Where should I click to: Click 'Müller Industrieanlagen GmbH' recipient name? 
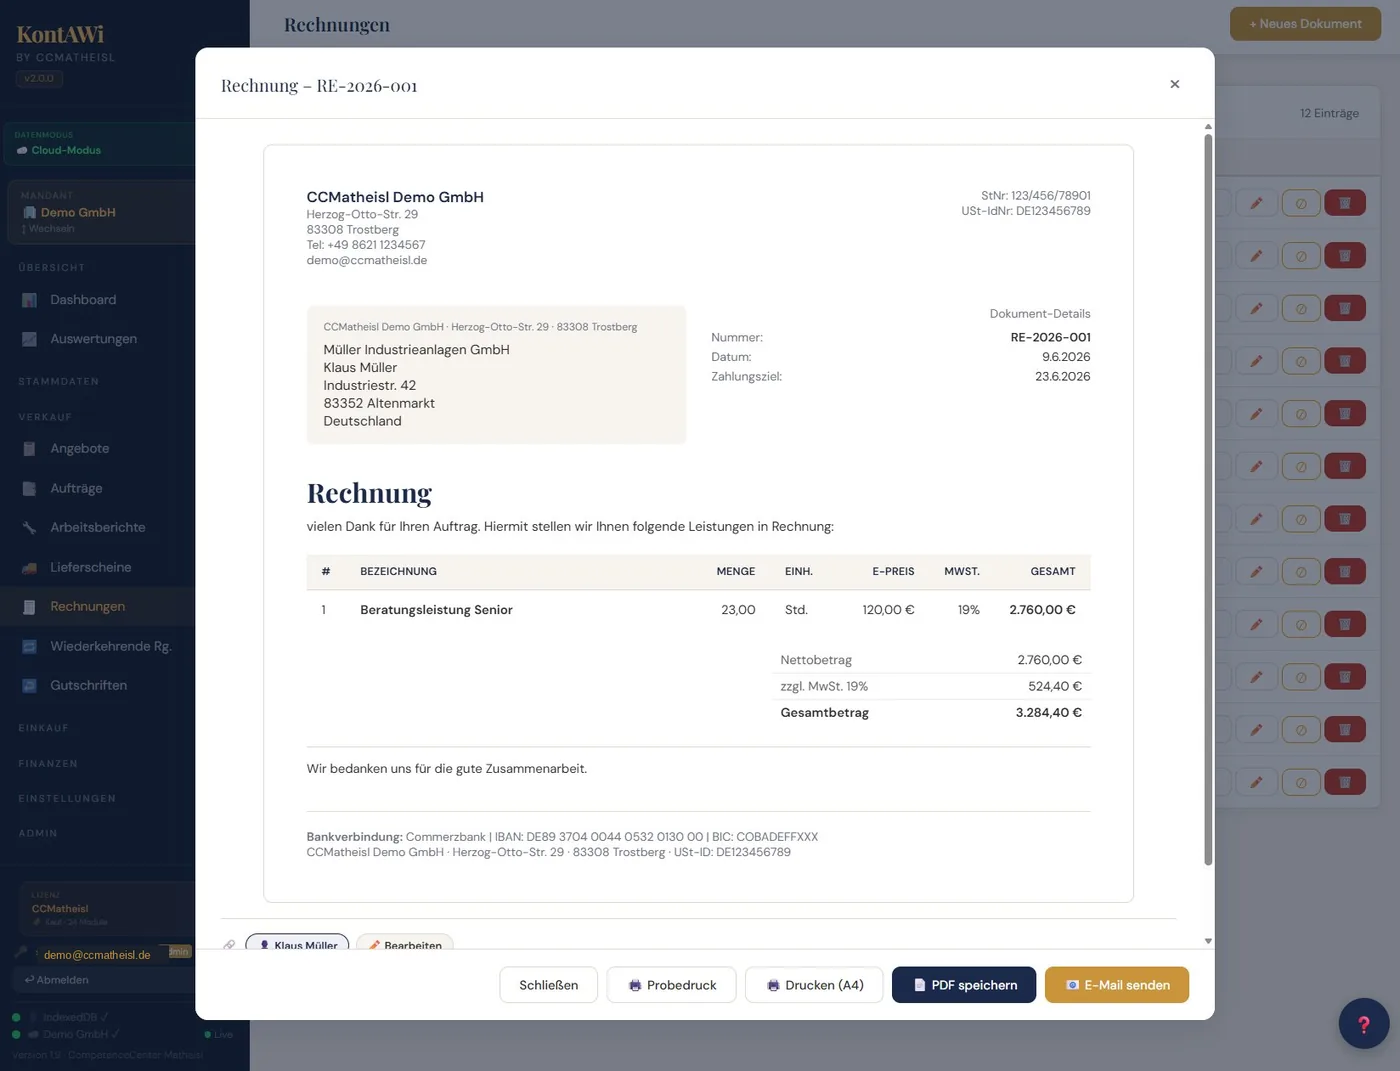[416, 350]
